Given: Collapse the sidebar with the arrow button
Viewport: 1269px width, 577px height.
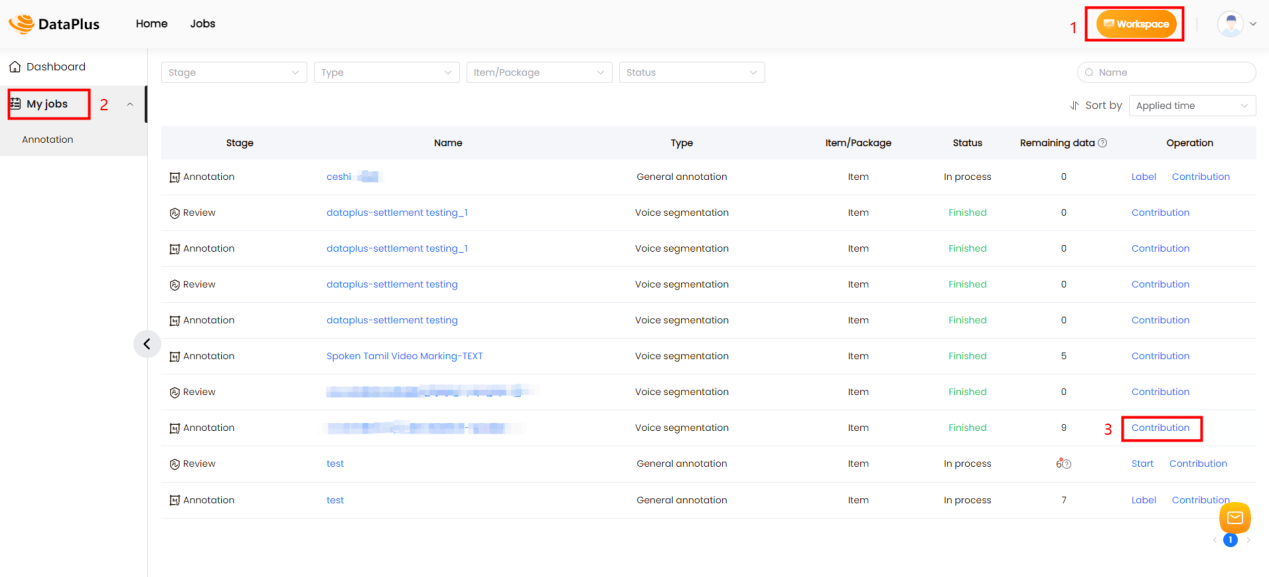Looking at the screenshot, I should [x=147, y=343].
